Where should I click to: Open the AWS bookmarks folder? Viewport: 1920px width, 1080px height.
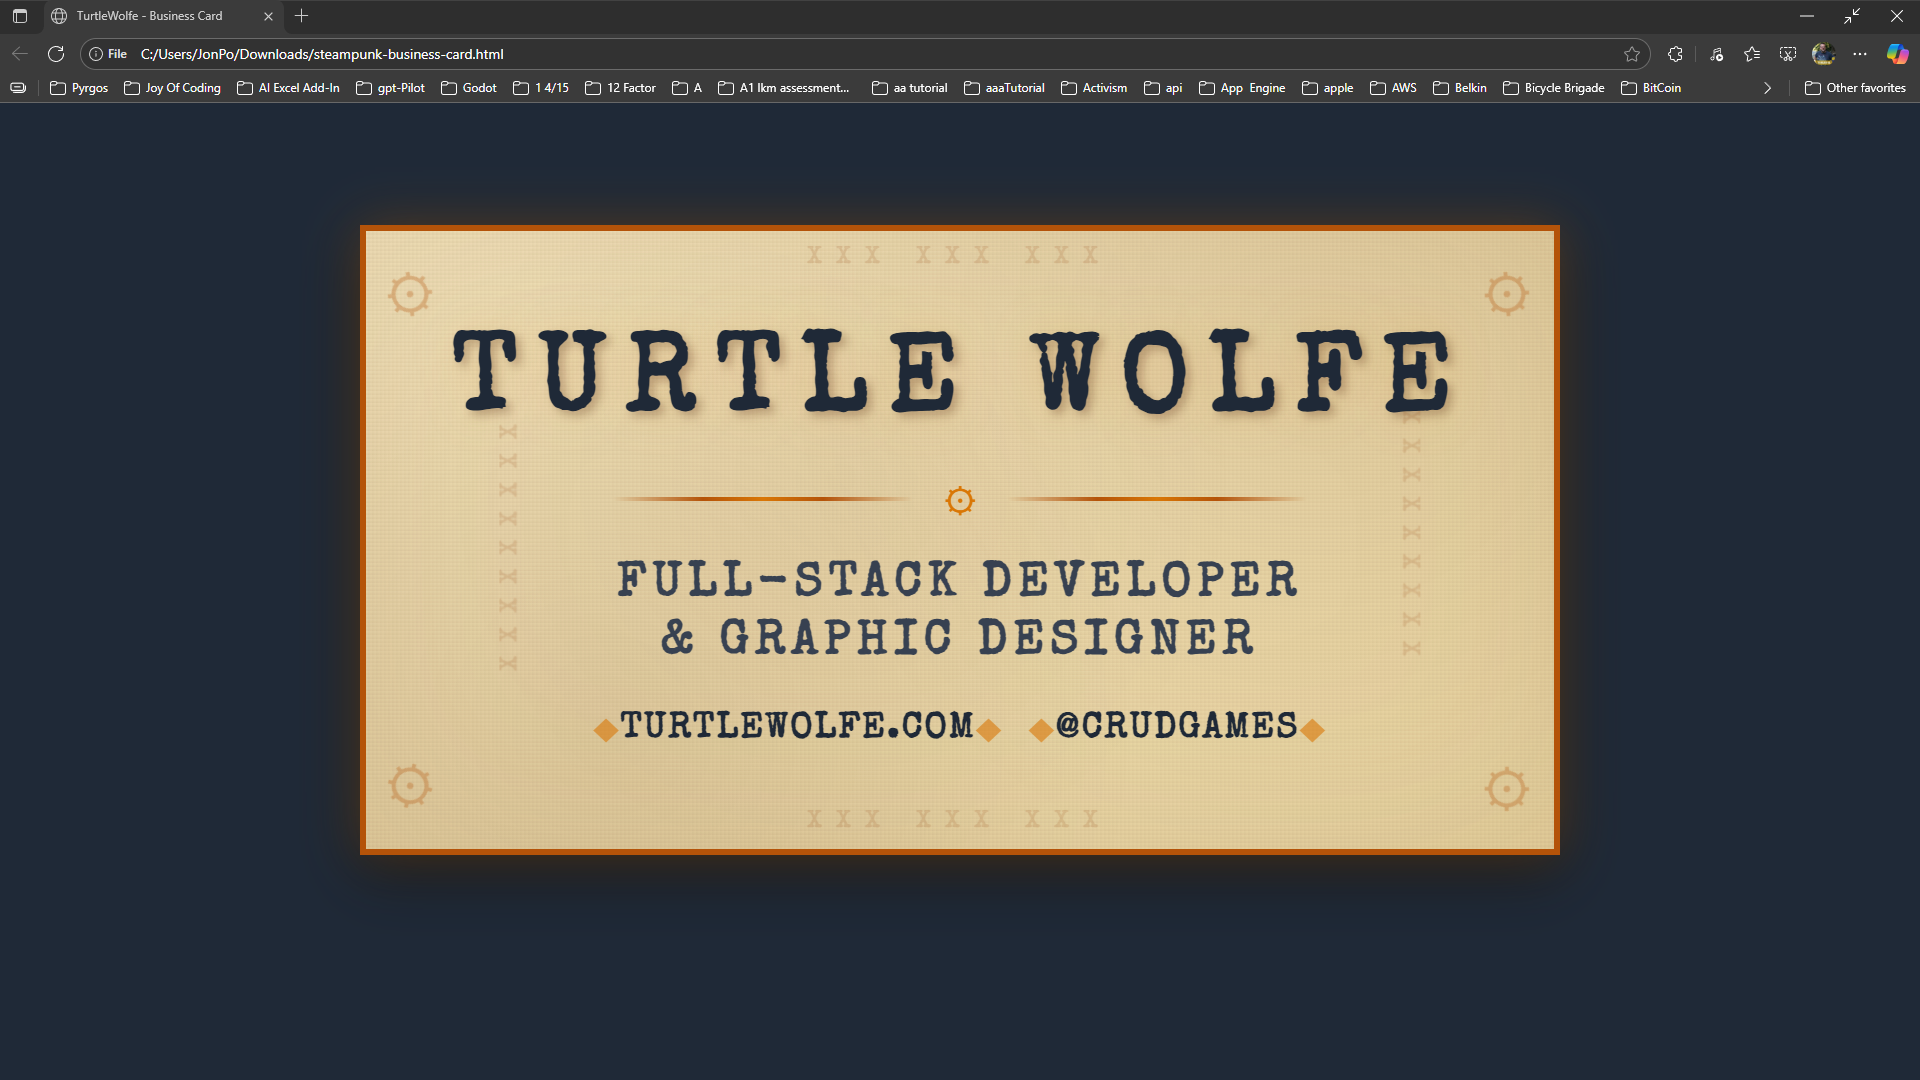pos(1393,88)
